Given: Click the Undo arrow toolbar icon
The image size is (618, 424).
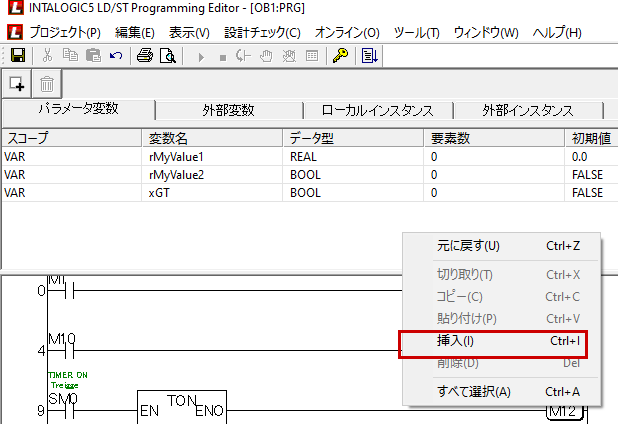Looking at the screenshot, I should (116, 56).
